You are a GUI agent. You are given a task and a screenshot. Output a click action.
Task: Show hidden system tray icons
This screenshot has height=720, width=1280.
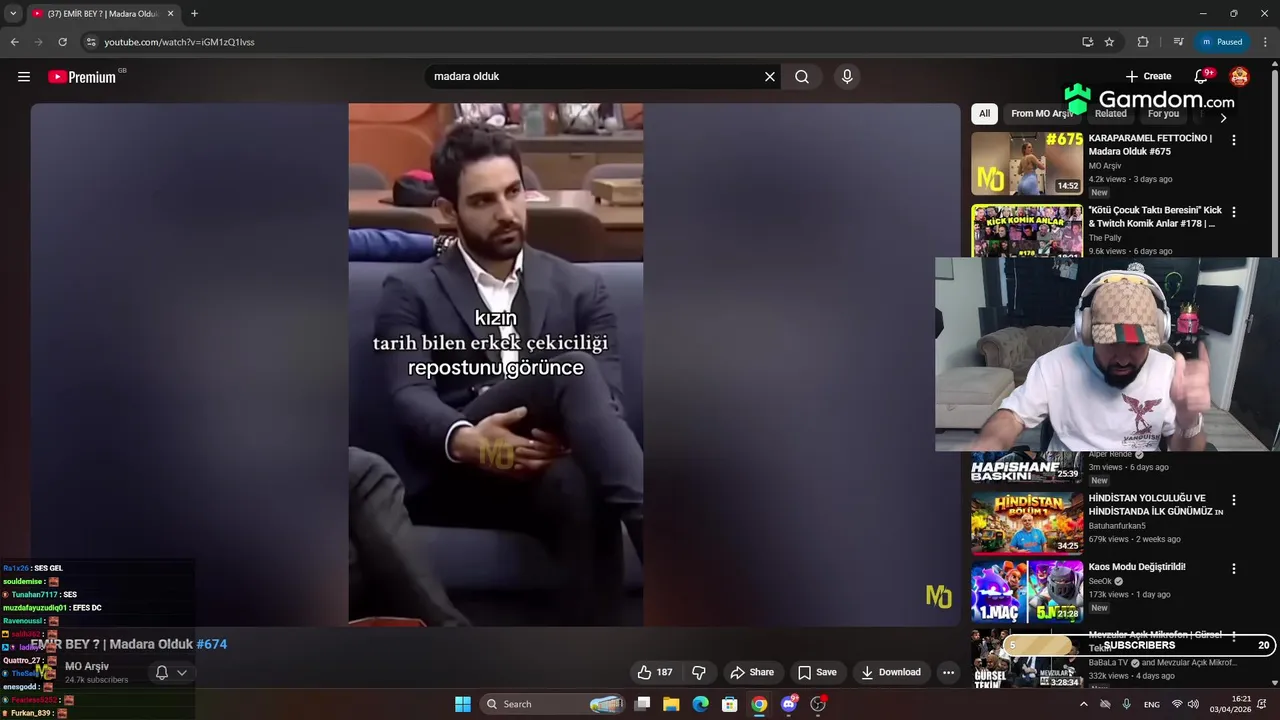pyautogui.click(x=1083, y=704)
